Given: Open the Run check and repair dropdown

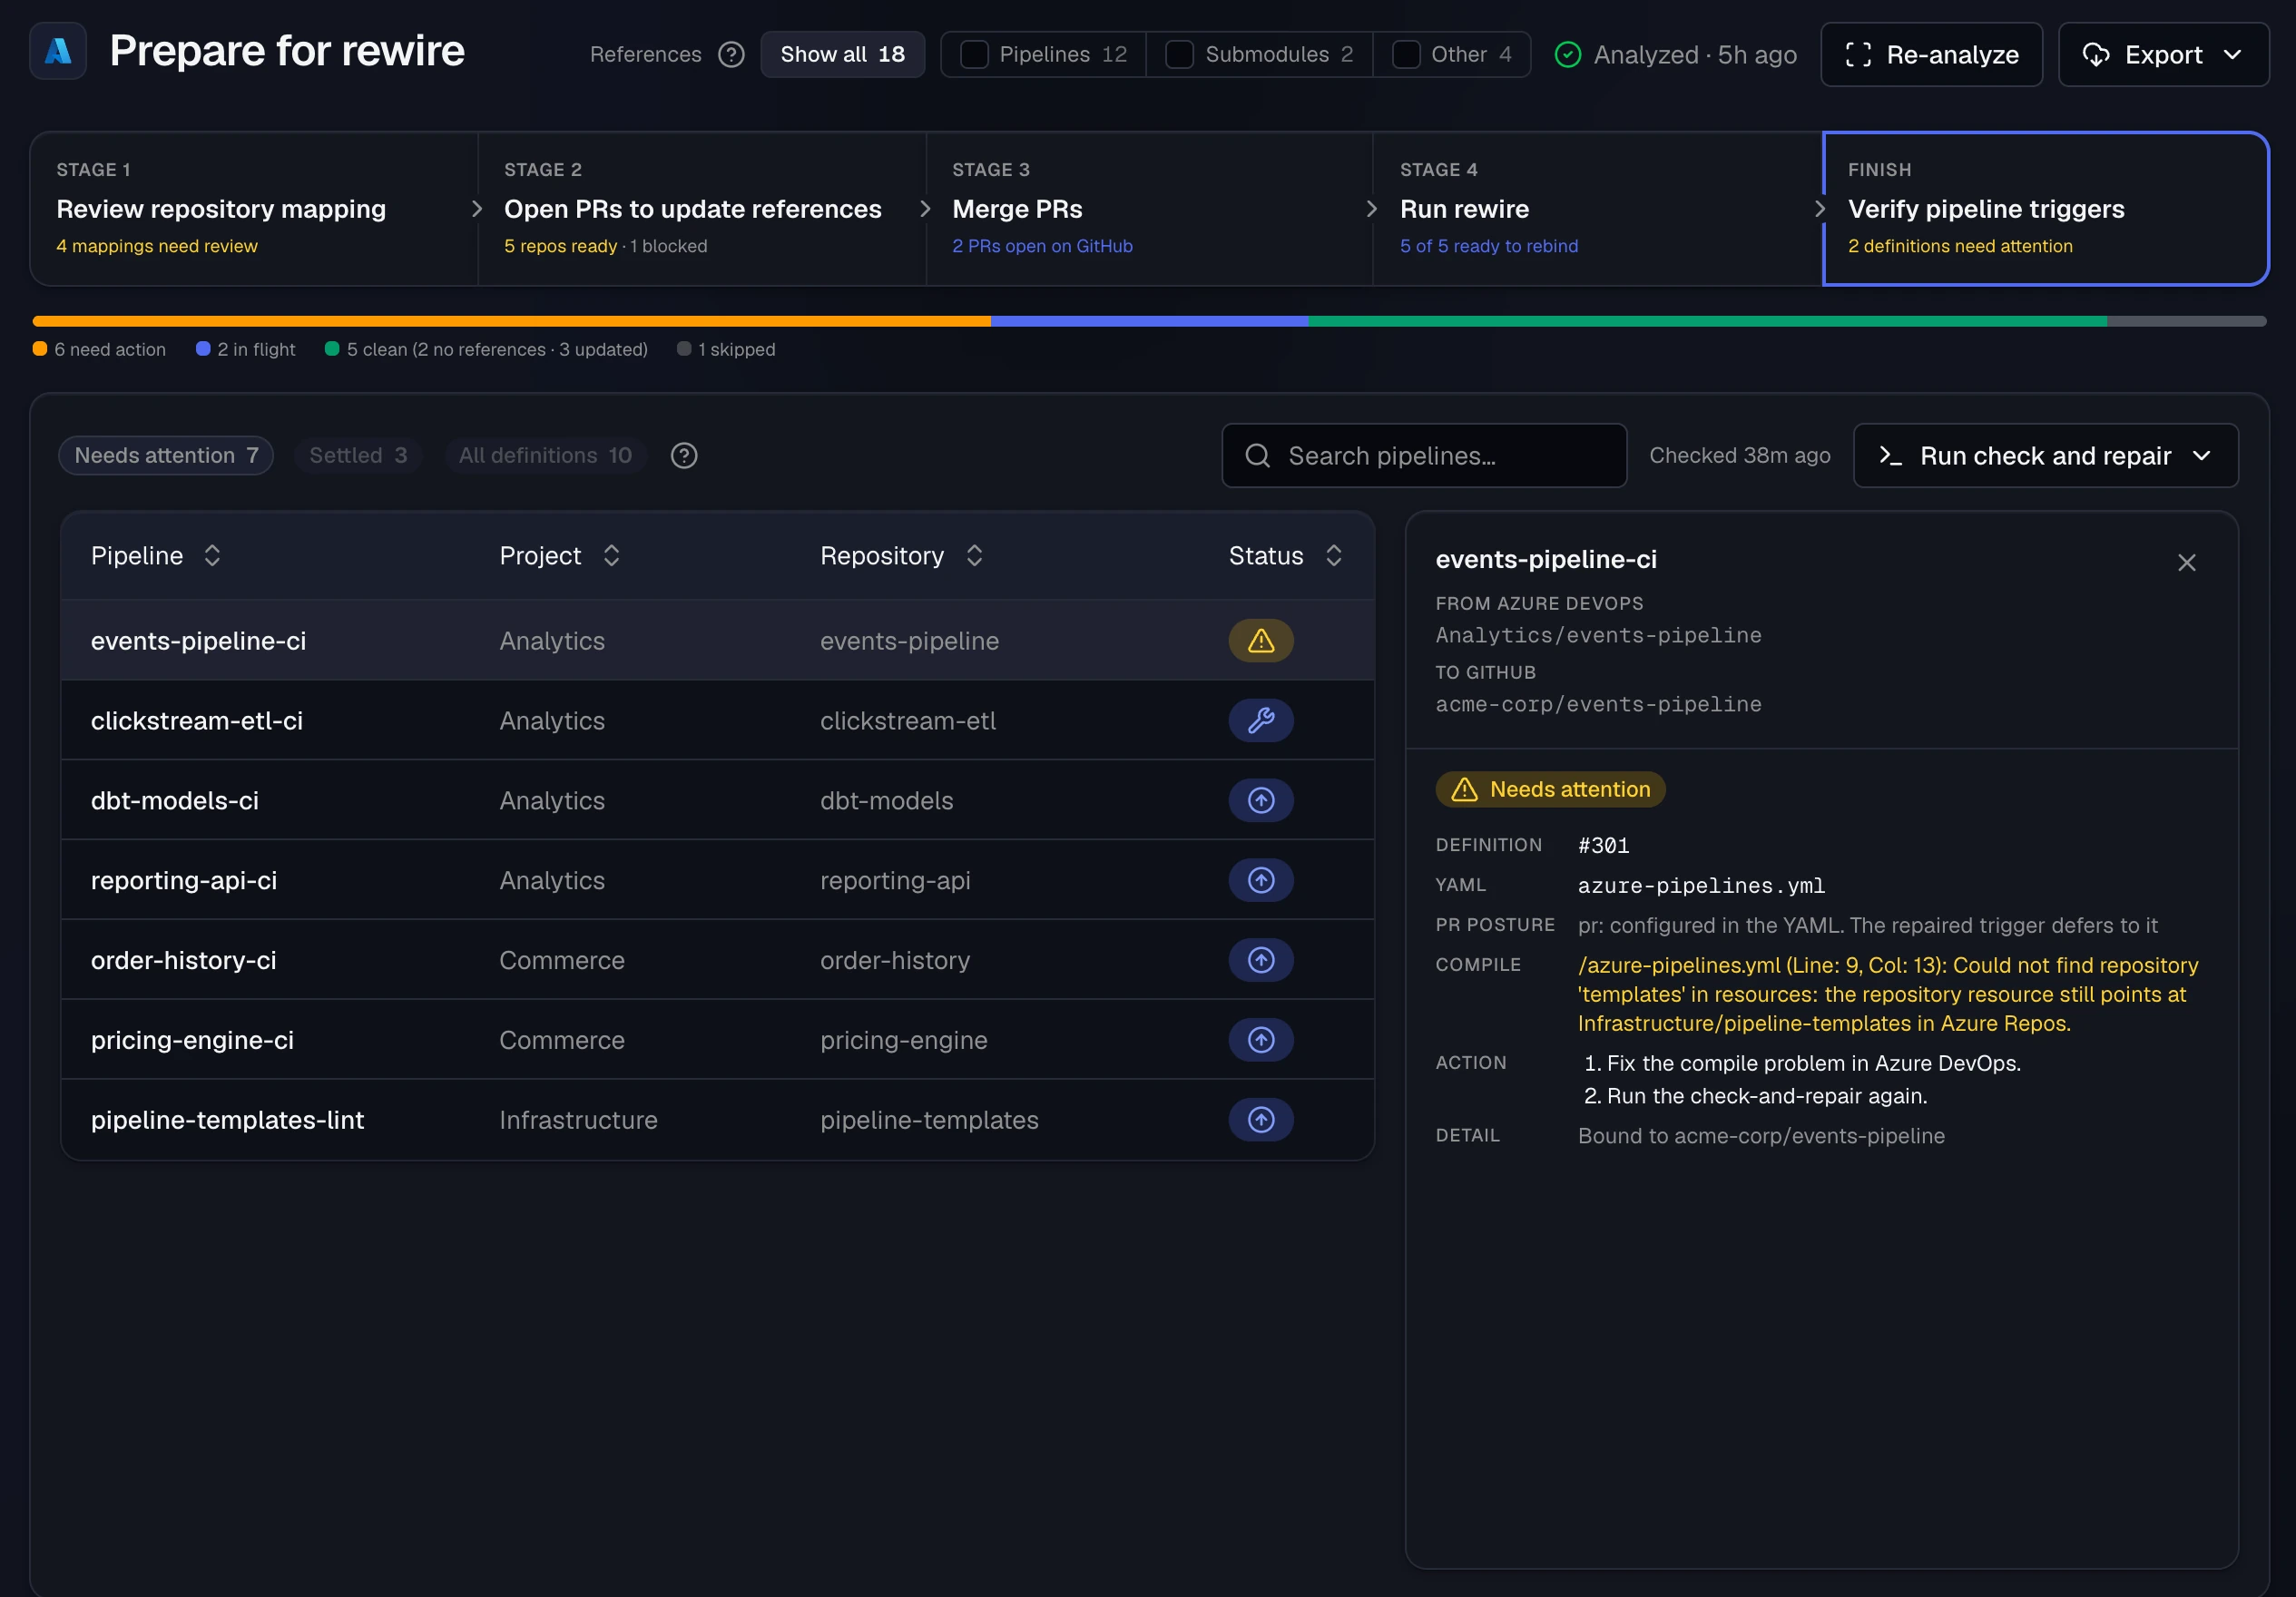Looking at the screenshot, I should click(x=2045, y=455).
